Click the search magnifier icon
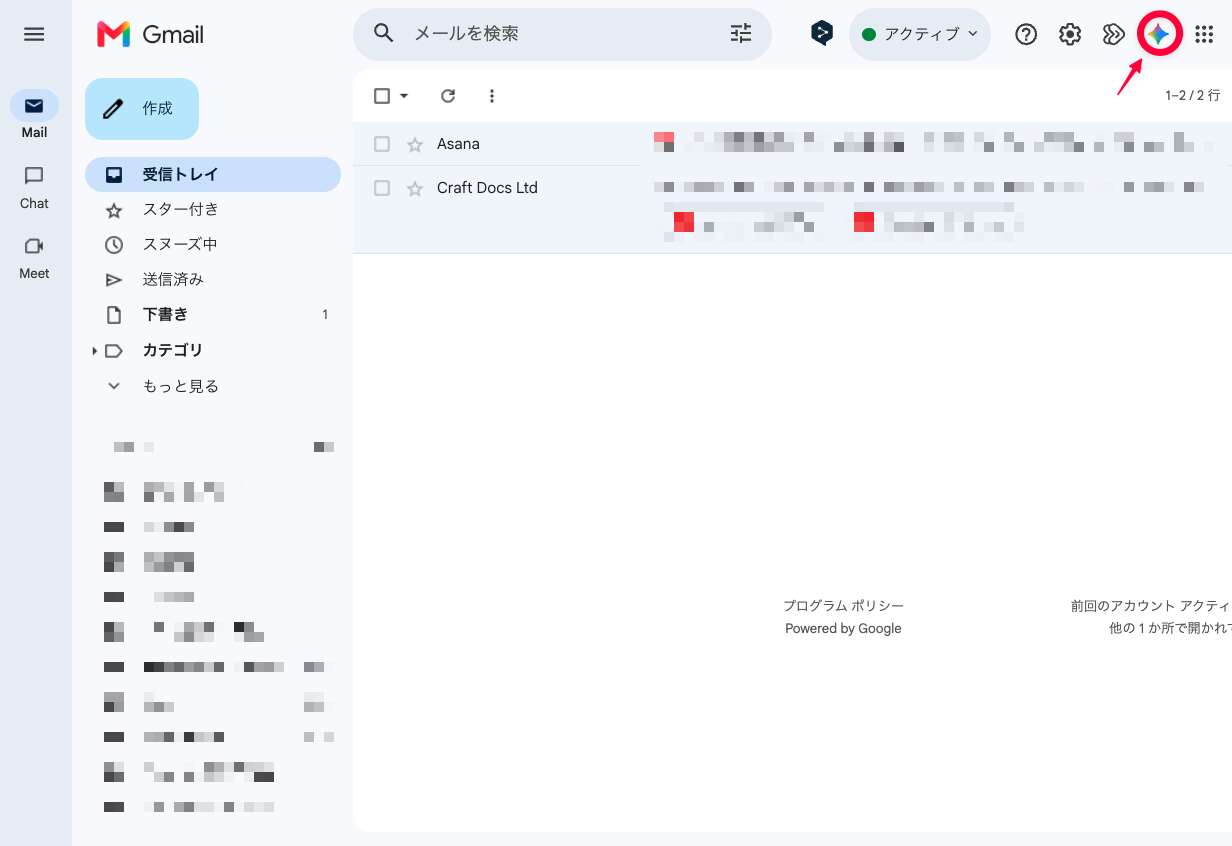Viewport: 1232px width, 846px height. tap(384, 33)
